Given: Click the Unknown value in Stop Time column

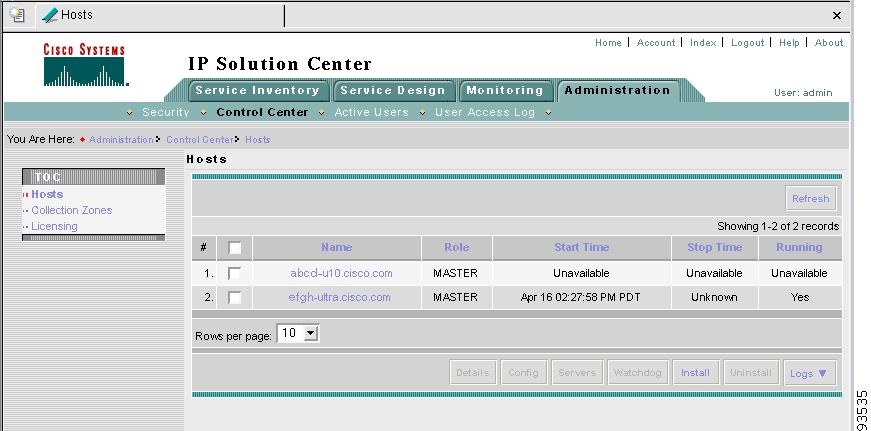Looking at the screenshot, I should 714,298.
